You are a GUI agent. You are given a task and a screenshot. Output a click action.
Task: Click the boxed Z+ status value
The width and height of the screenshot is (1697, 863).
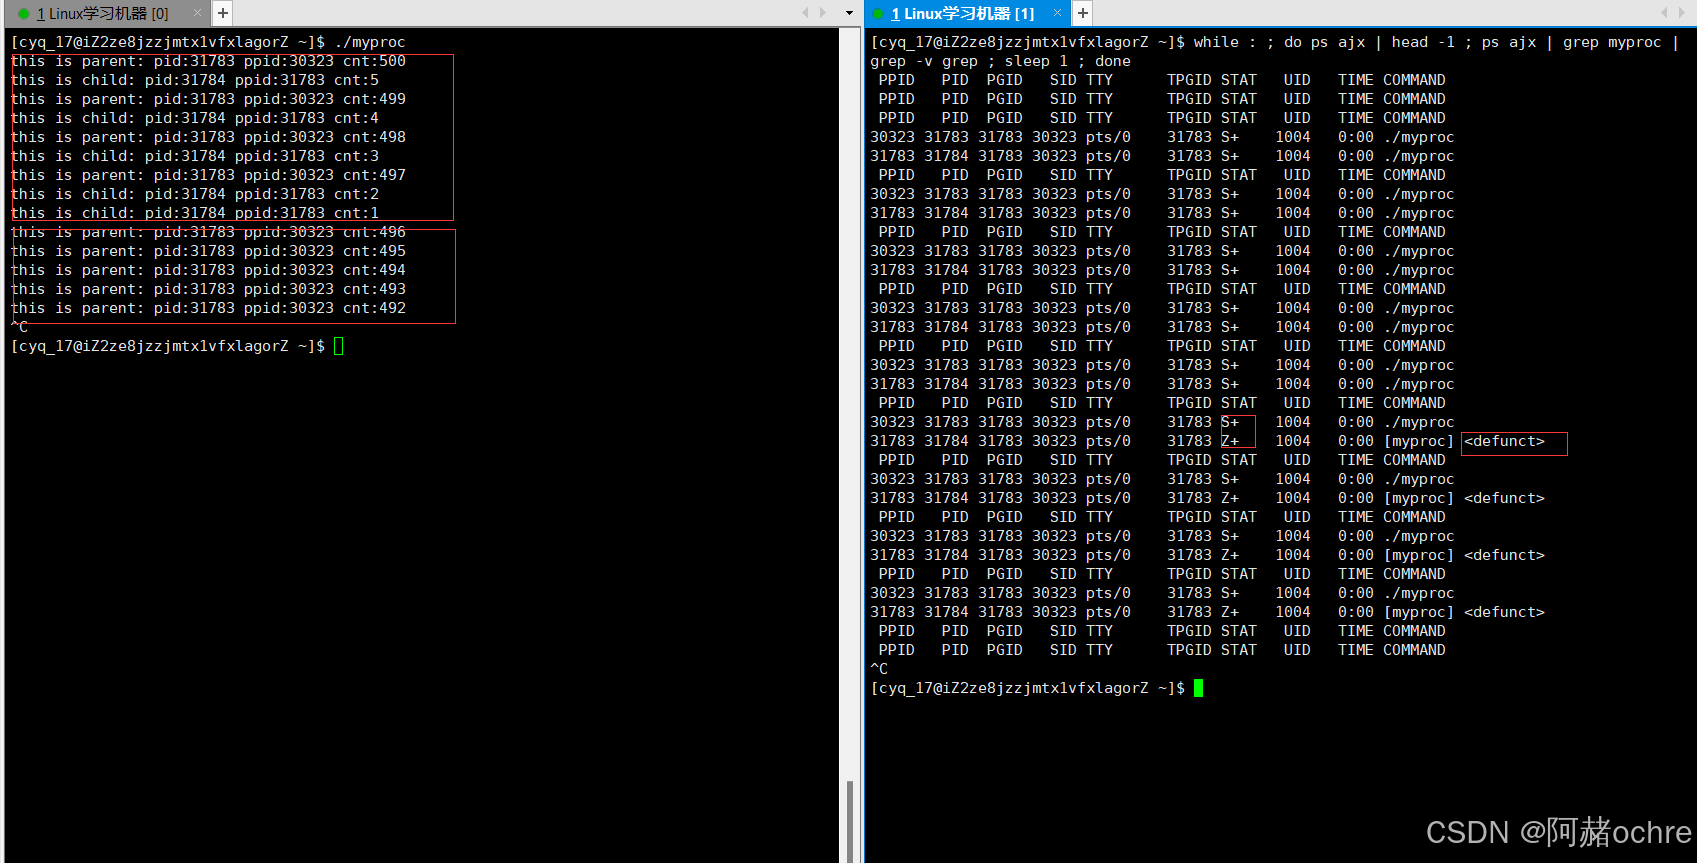[1230, 441]
